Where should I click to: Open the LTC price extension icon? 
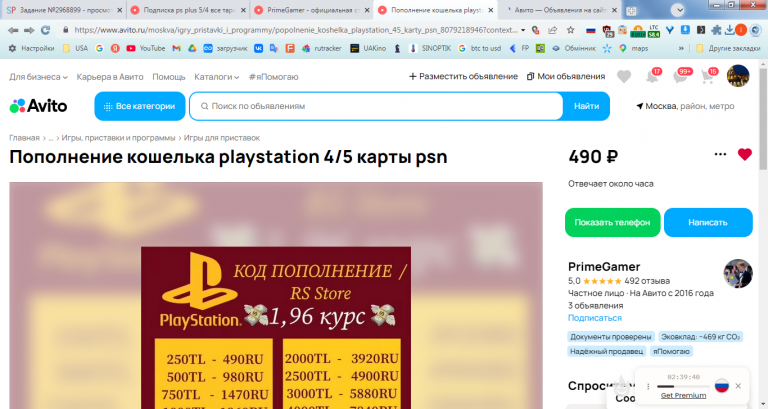tap(654, 31)
